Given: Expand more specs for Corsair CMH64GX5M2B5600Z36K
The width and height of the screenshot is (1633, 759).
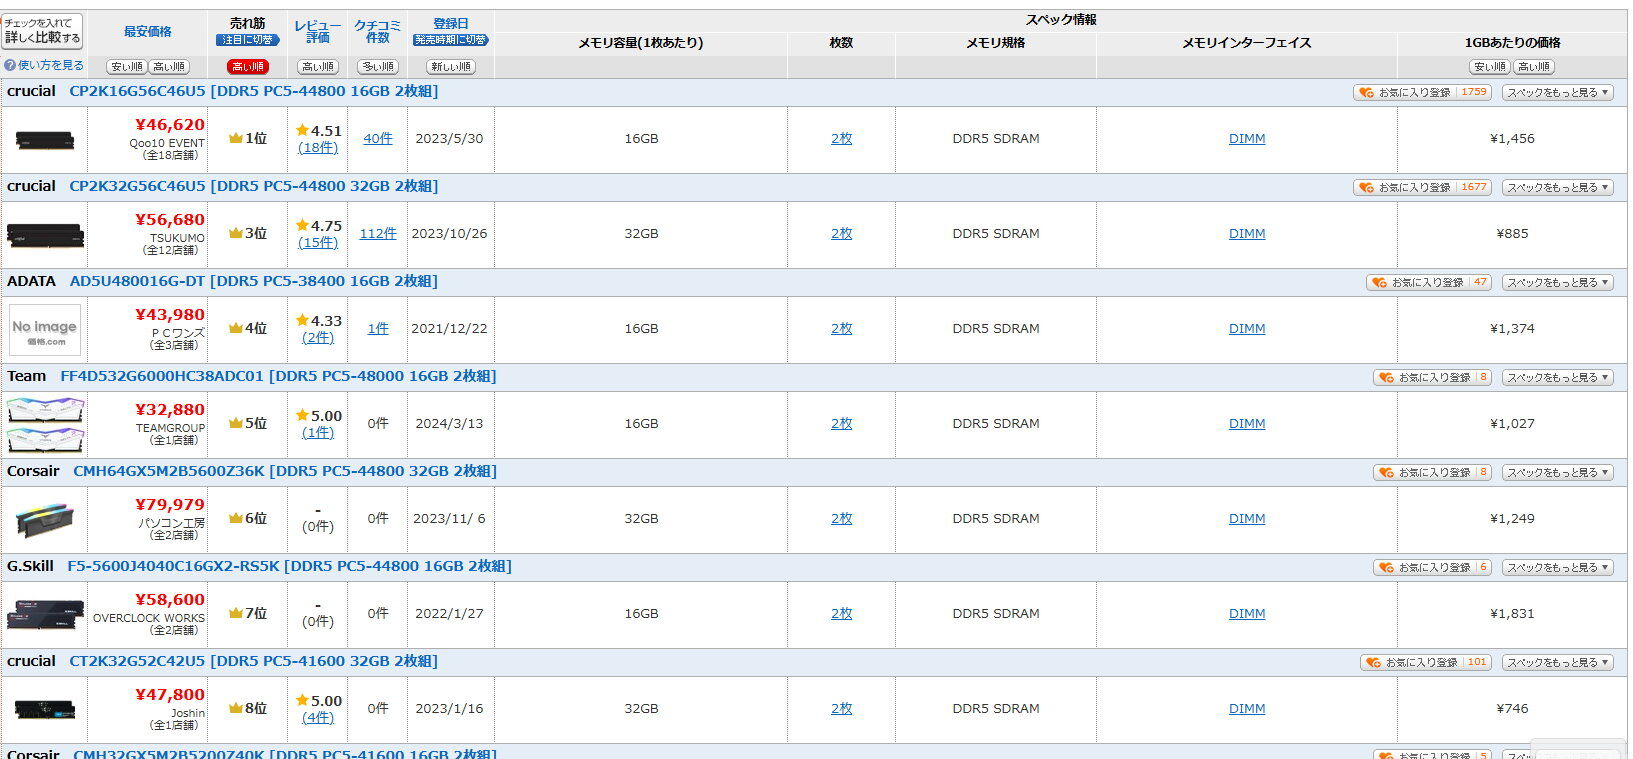Looking at the screenshot, I should pyautogui.click(x=1558, y=472).
